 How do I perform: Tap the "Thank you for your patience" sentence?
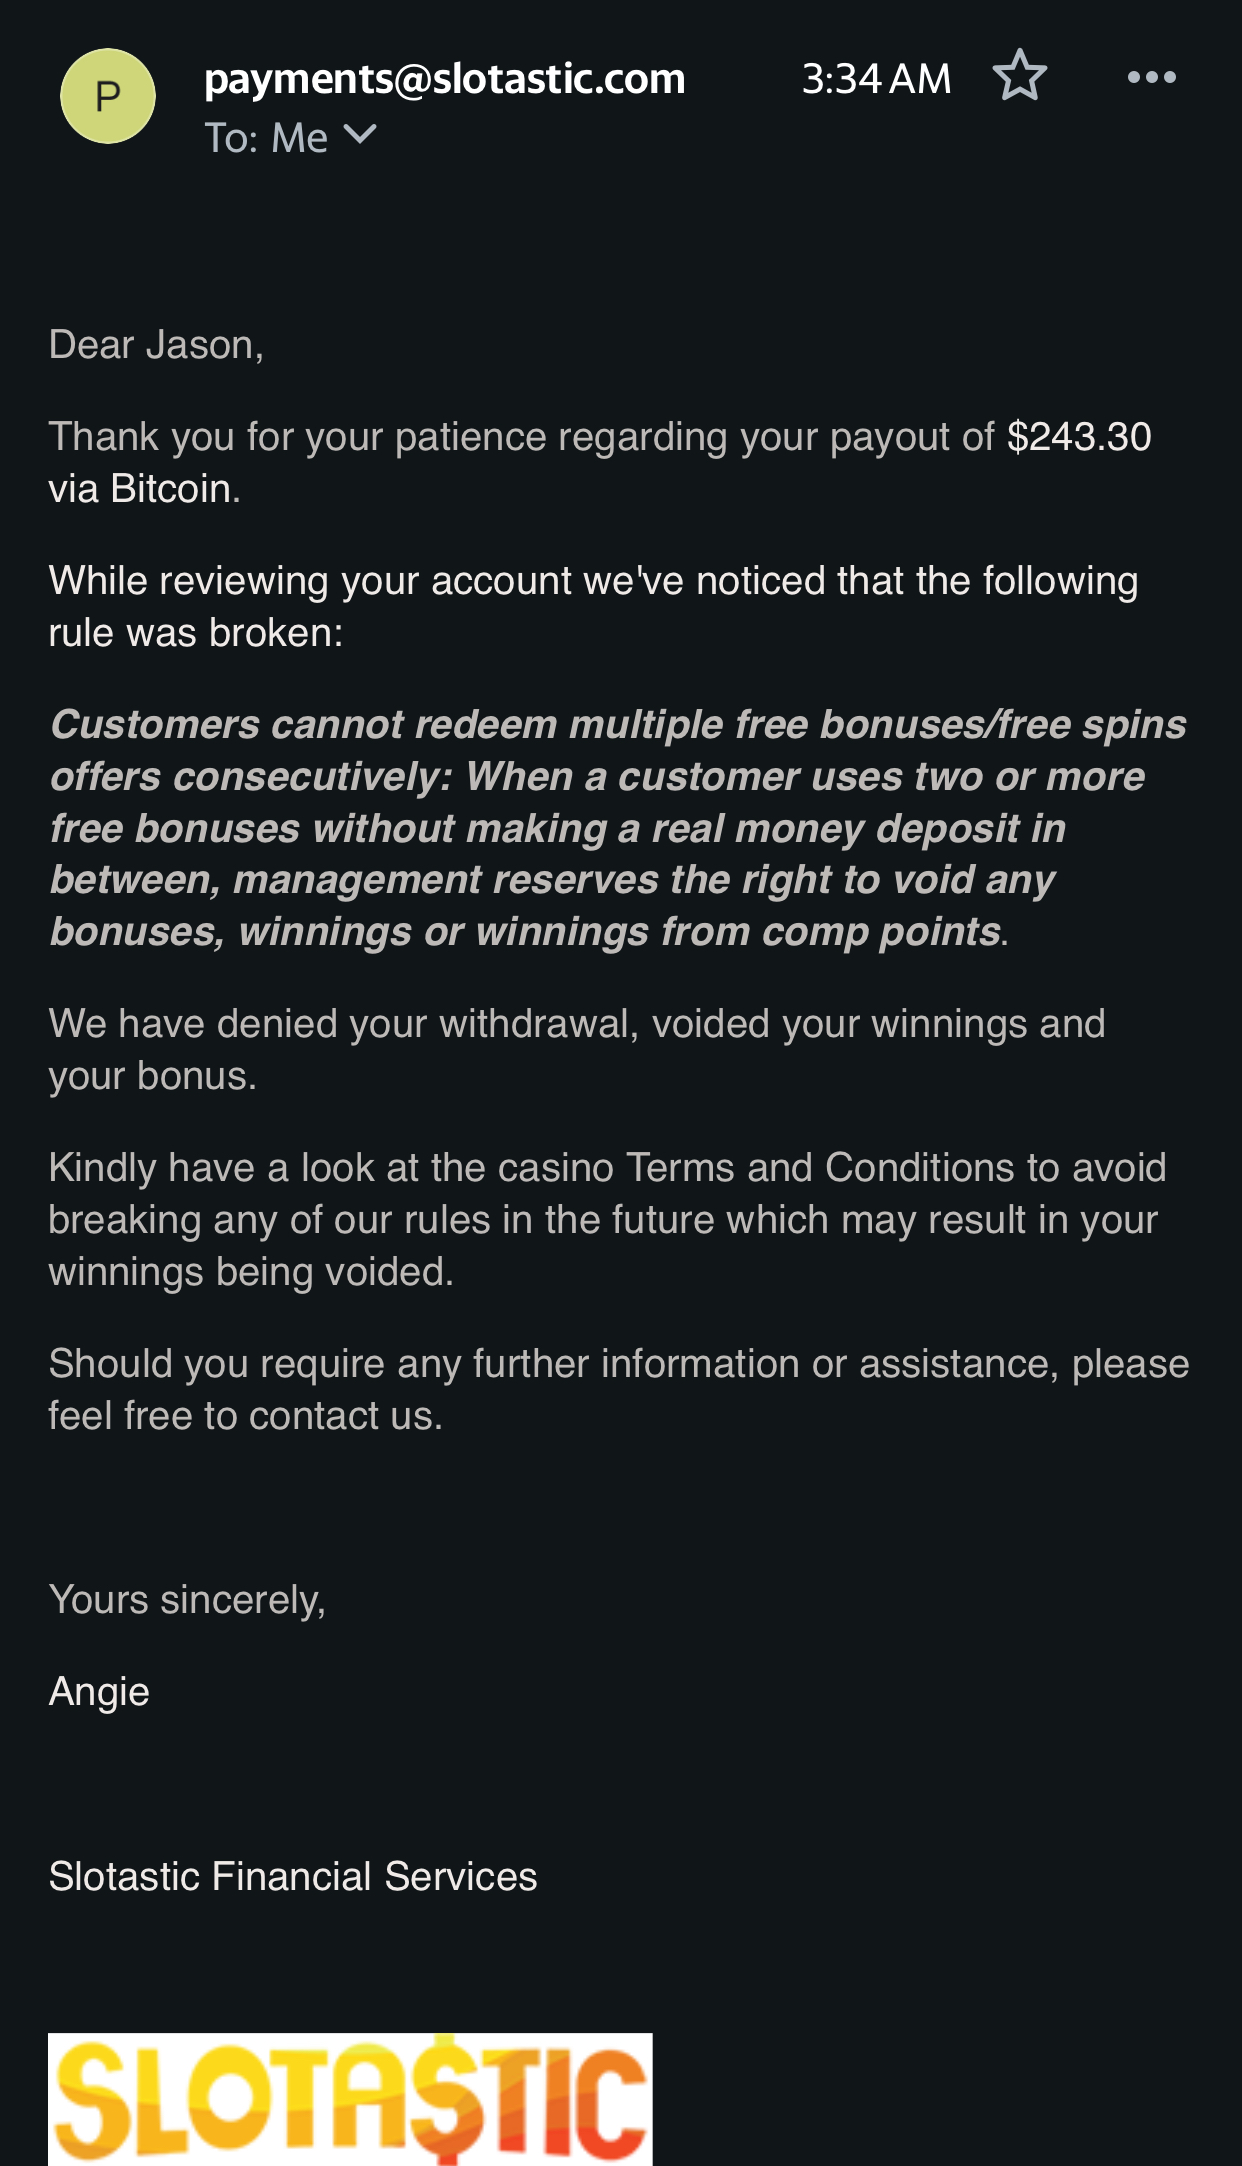pos(520,437)
